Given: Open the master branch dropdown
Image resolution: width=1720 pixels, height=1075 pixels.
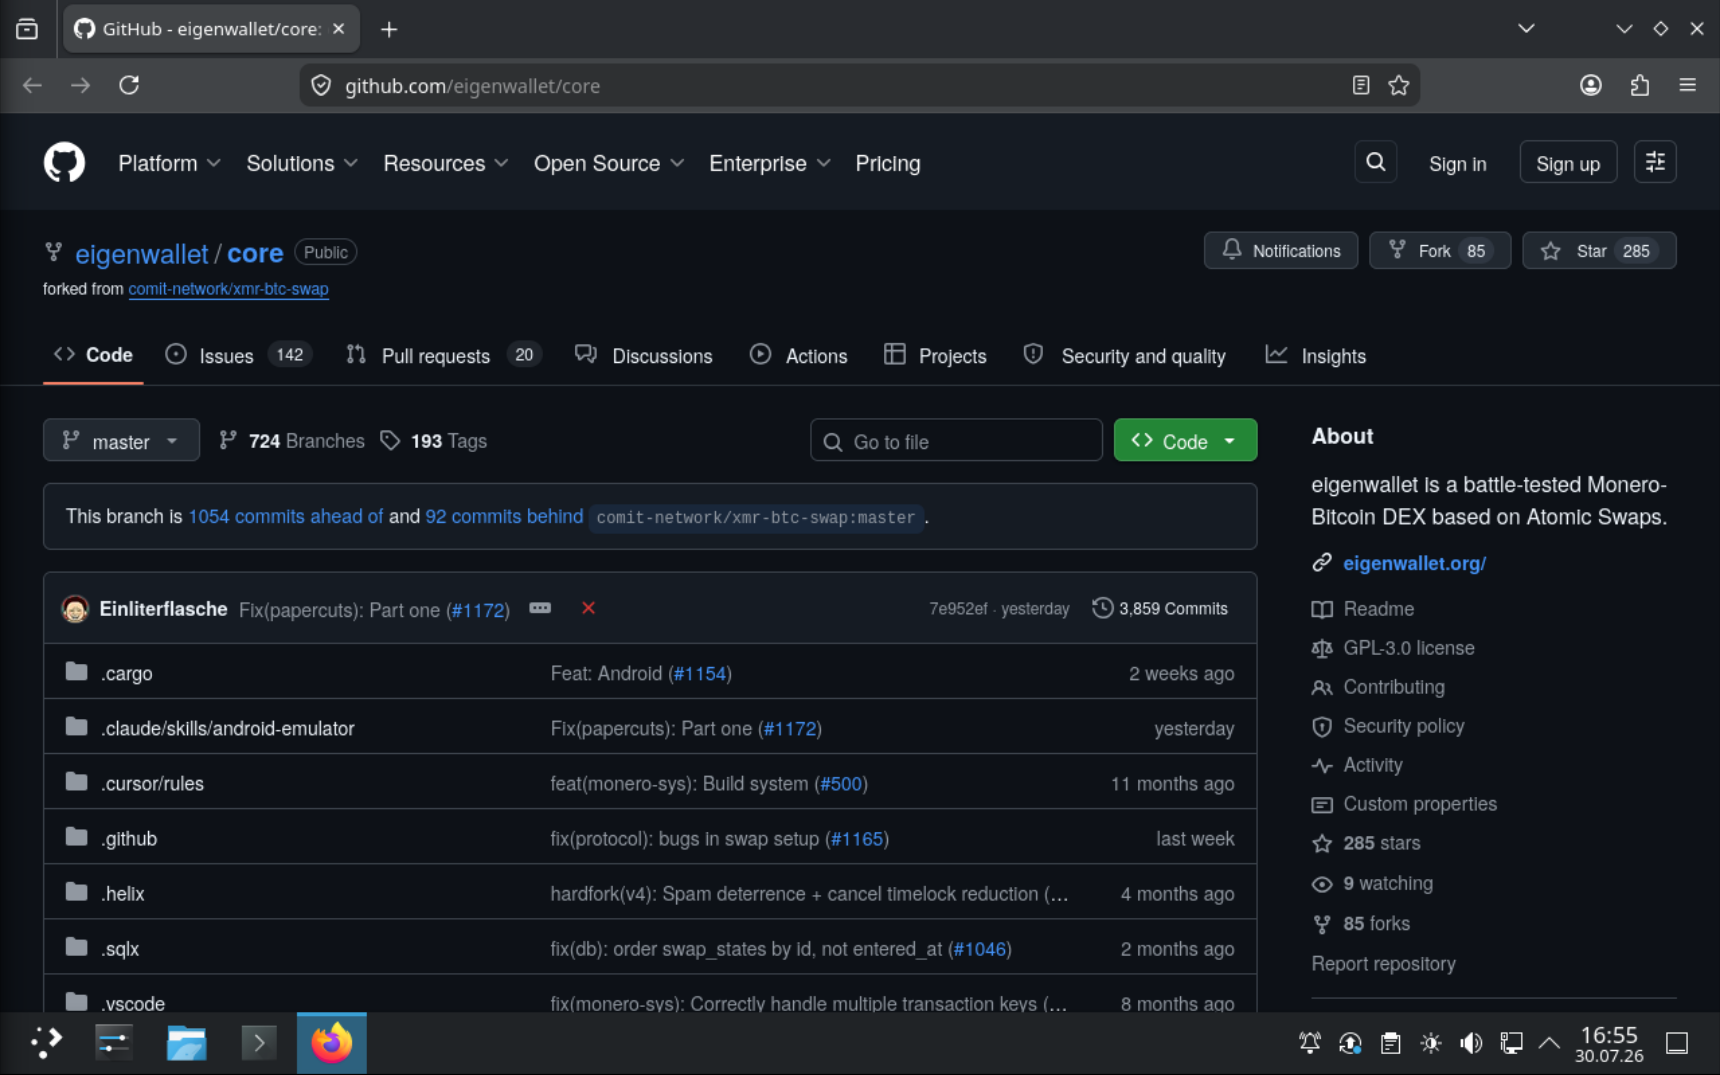Looking at the screenshot, I should 121,440.
